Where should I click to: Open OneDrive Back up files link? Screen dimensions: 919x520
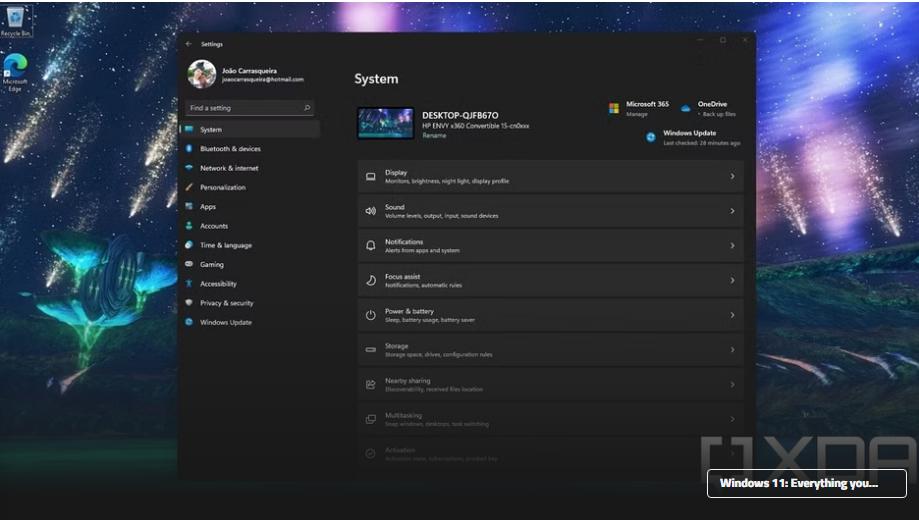coord(719,114)
